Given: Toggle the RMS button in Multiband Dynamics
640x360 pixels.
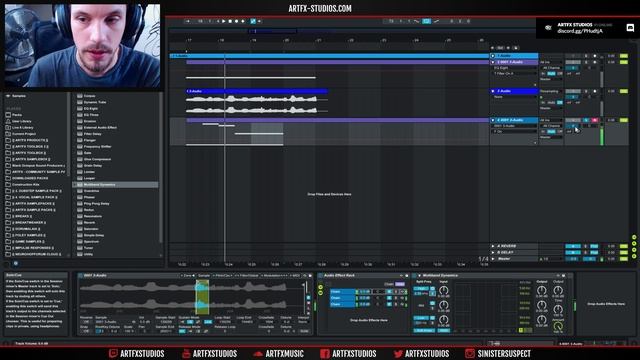Looking at the screenshot, I should (x=444, y=330).
